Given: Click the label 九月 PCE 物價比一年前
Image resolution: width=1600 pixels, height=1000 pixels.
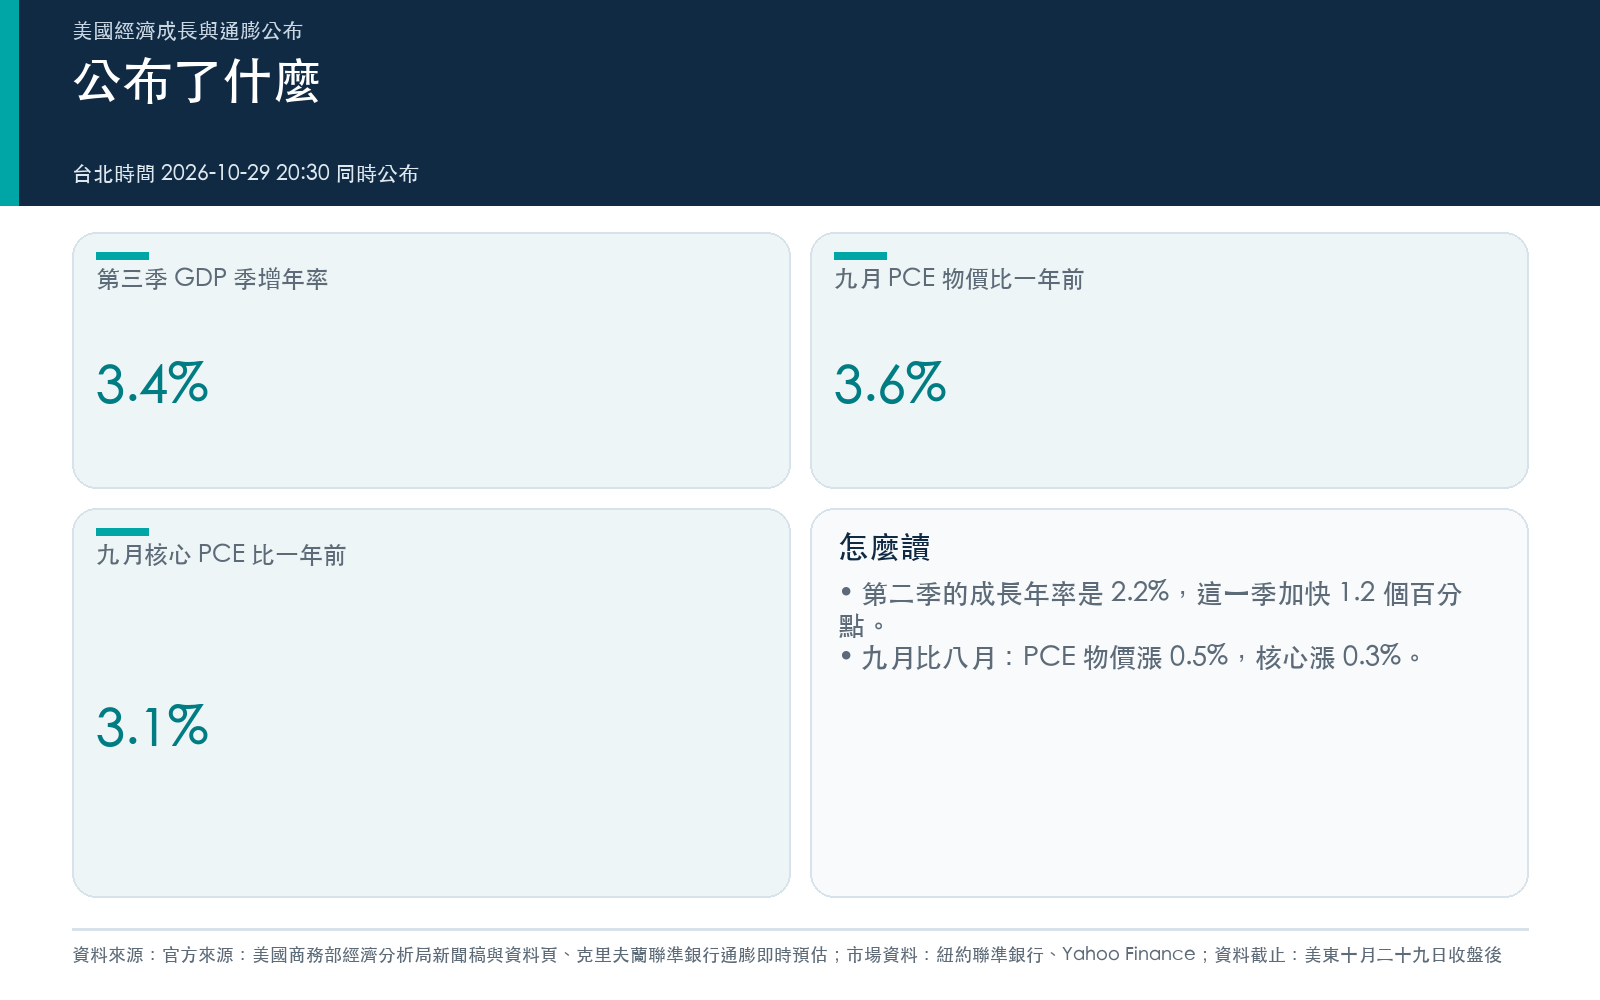Looking at the screenshot, I should [x=959, y=278].
